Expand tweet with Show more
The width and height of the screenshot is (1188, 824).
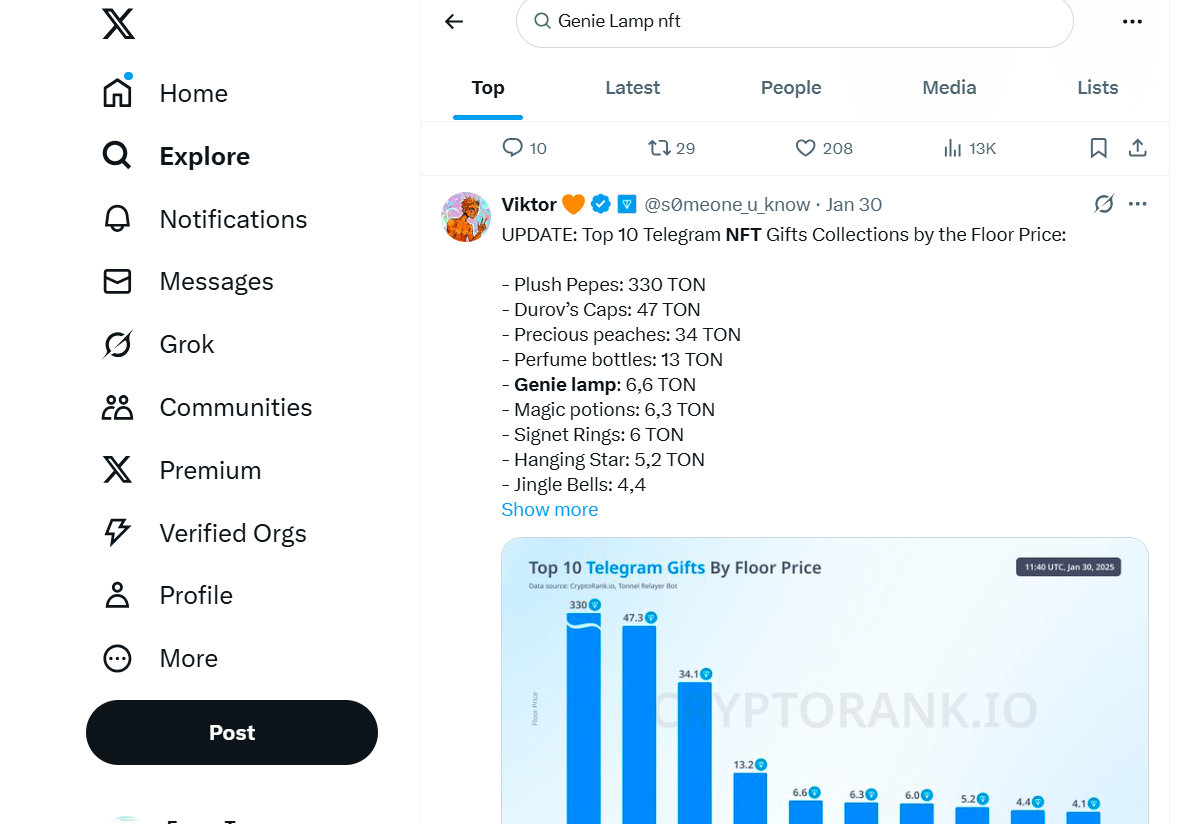[x=550, y=510]
